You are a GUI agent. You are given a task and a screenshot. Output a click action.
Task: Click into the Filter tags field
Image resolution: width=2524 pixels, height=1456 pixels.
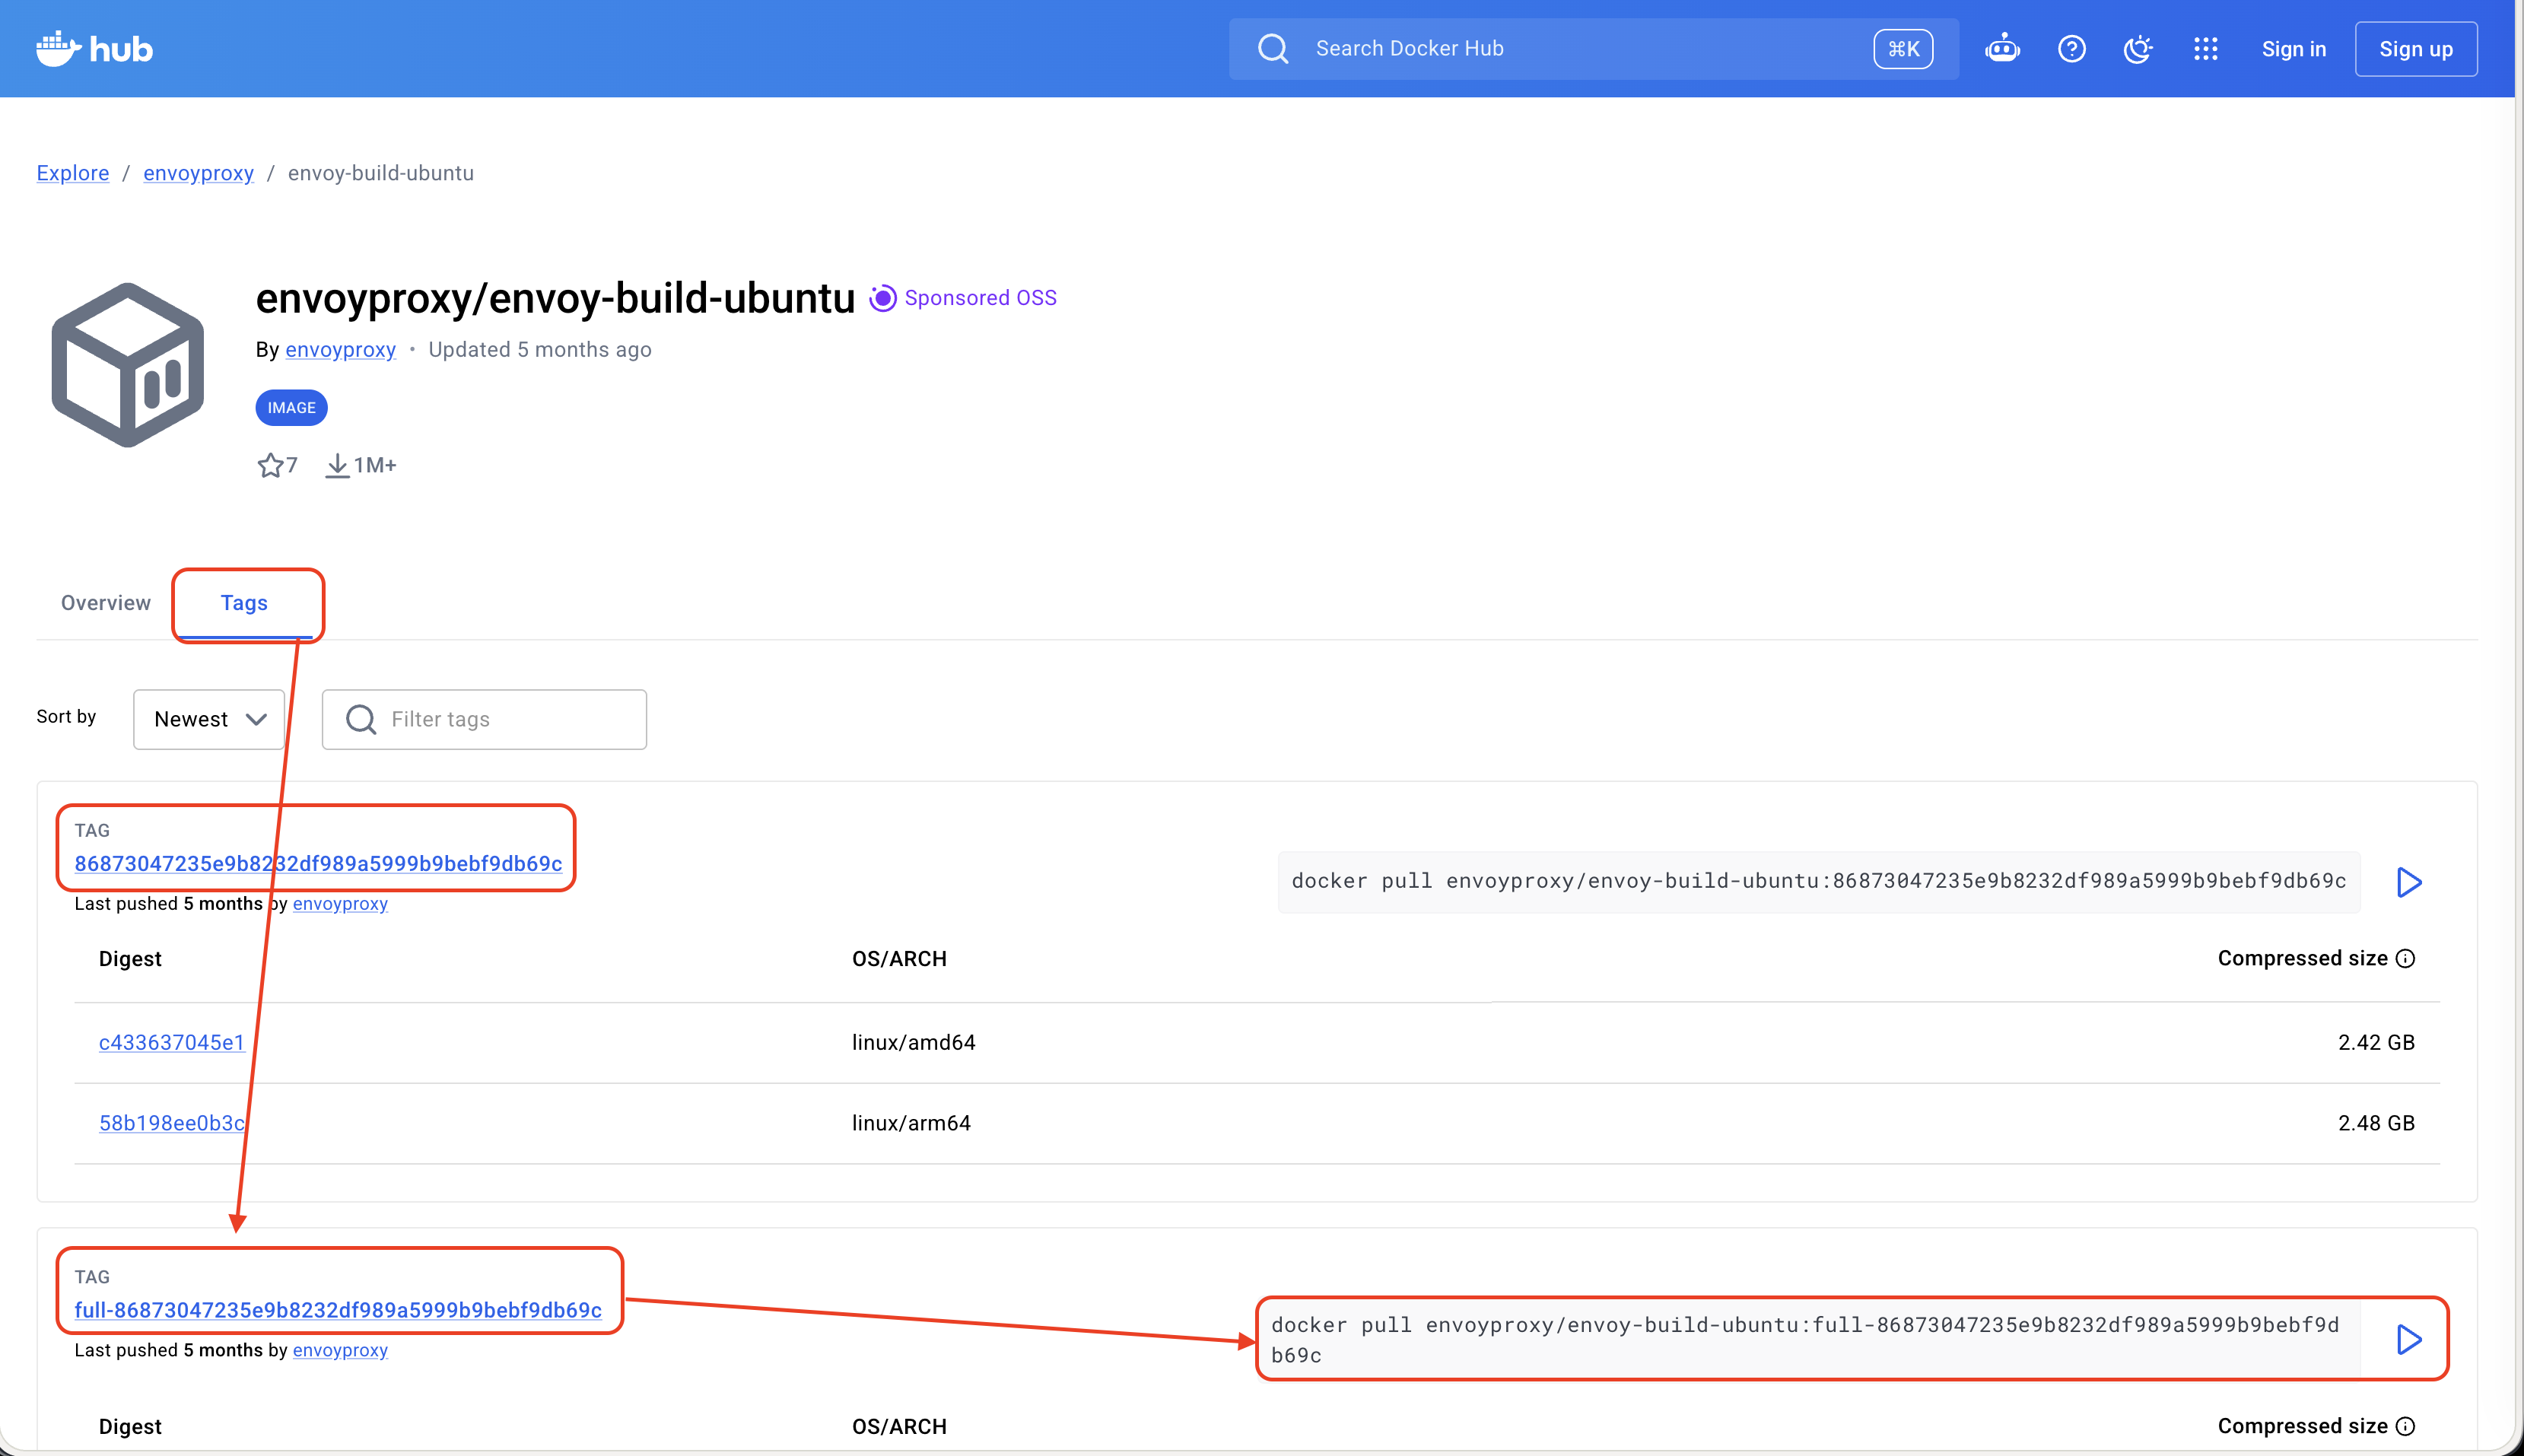[x=484, y=719]
